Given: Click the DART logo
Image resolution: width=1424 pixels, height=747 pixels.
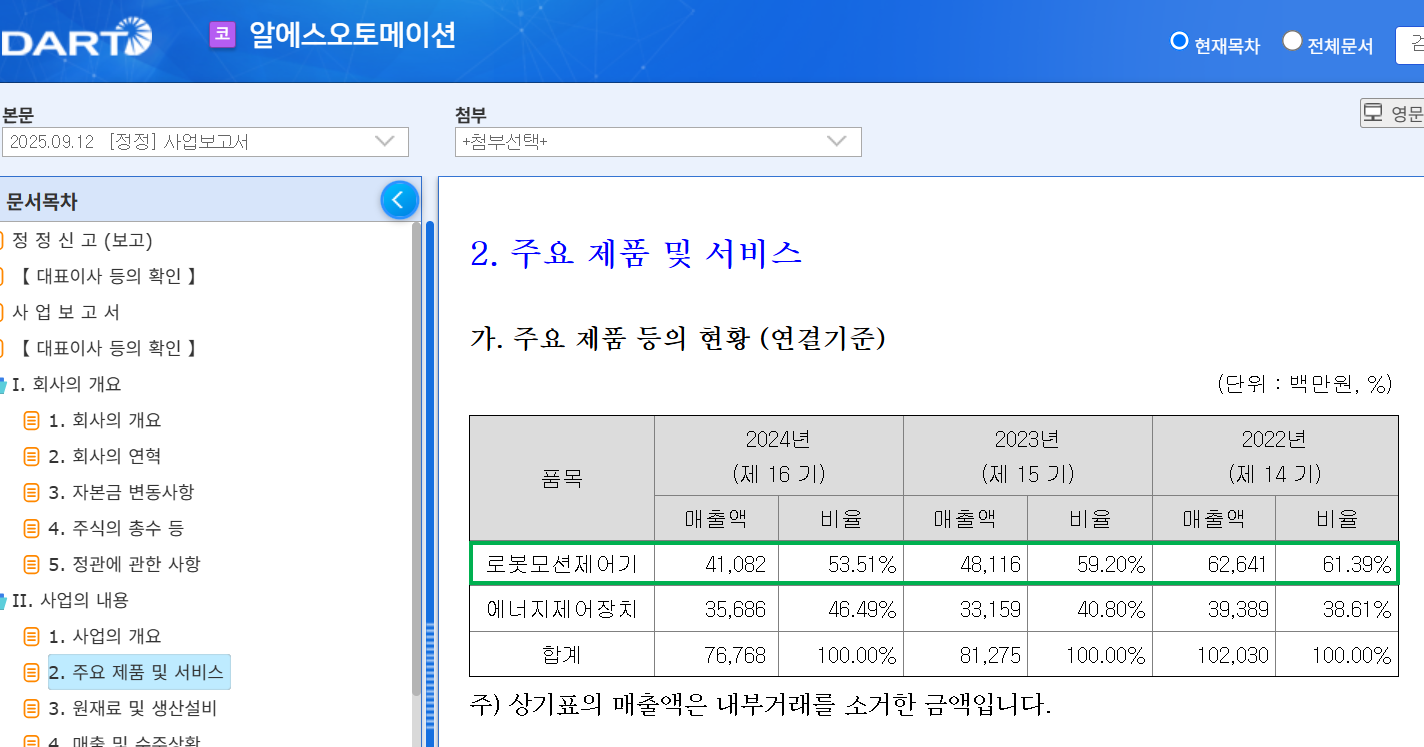Looking at the screenshot, I should coord(75,38).
